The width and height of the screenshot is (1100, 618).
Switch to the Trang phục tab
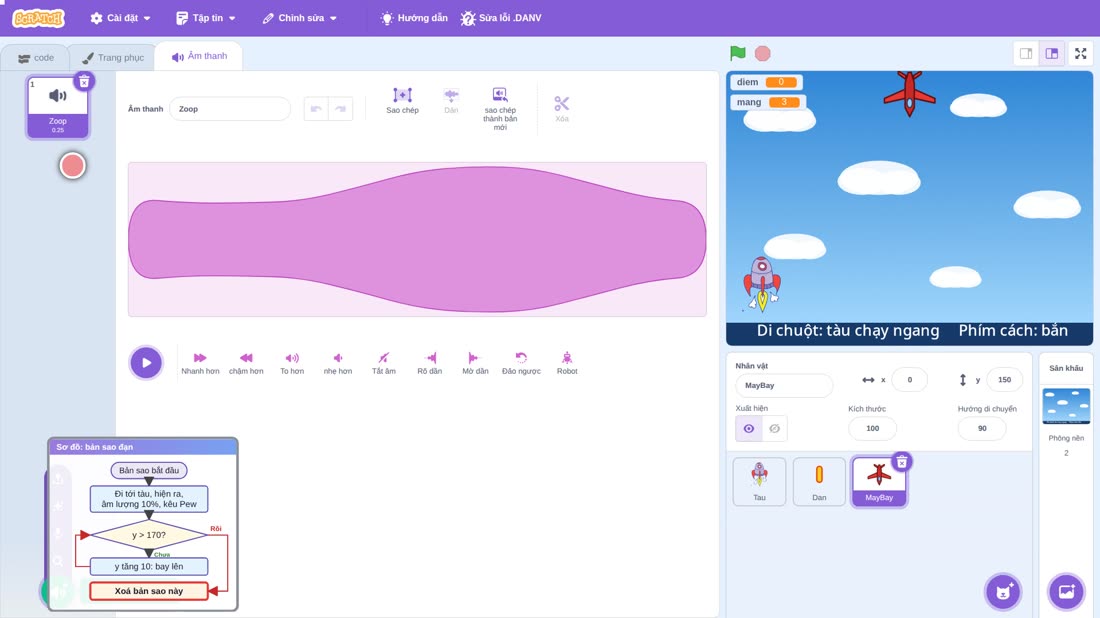click(113, 58)
